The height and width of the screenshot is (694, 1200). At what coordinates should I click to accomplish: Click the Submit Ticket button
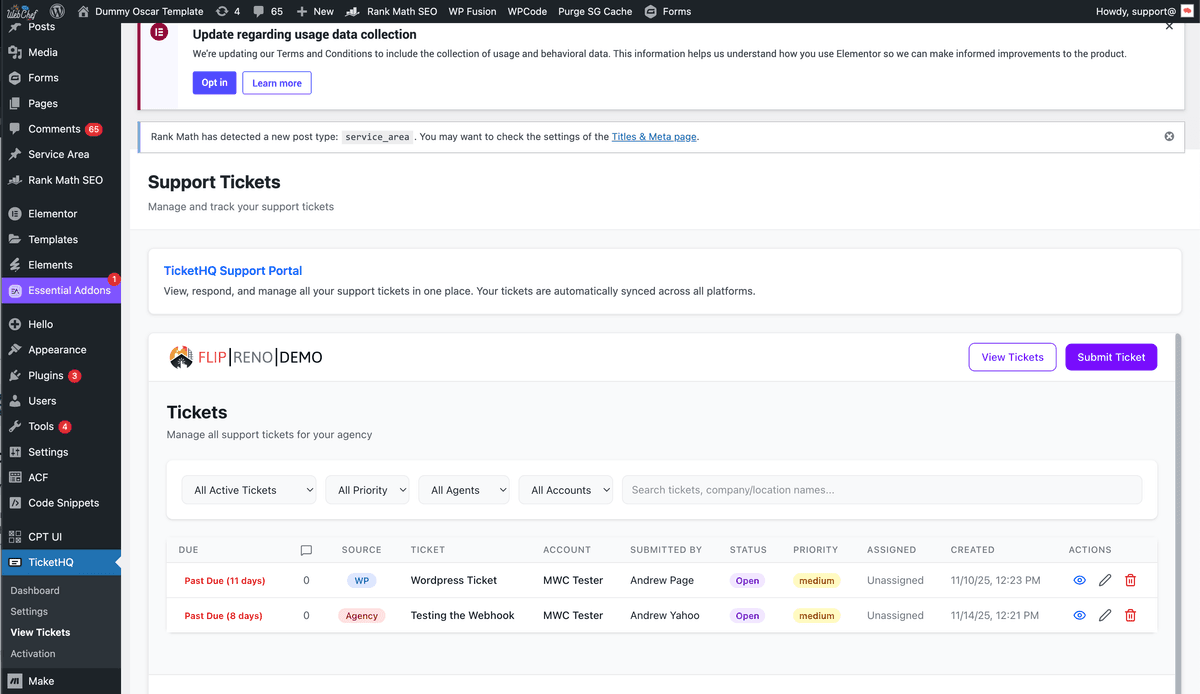(1111, 357)
